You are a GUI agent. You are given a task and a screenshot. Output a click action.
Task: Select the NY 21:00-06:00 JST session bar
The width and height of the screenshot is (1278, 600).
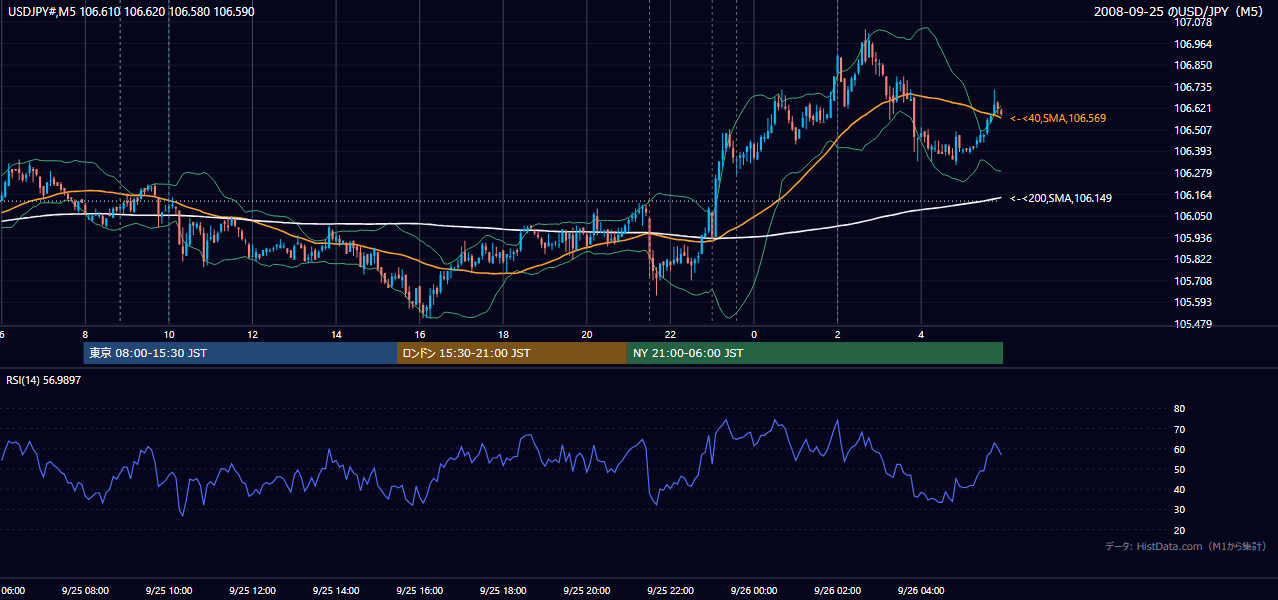pos(815,353)
